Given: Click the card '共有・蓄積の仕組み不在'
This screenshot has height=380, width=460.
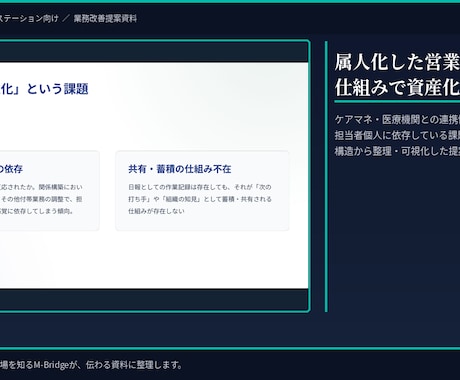Looking at the screenshot, I should click(202, 190).
